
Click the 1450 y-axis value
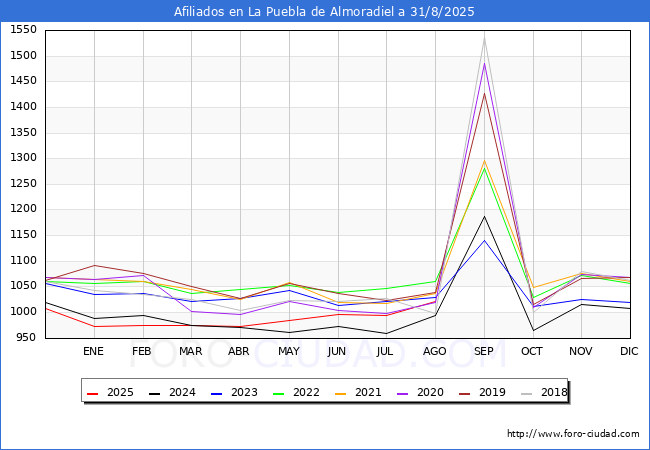24,81
